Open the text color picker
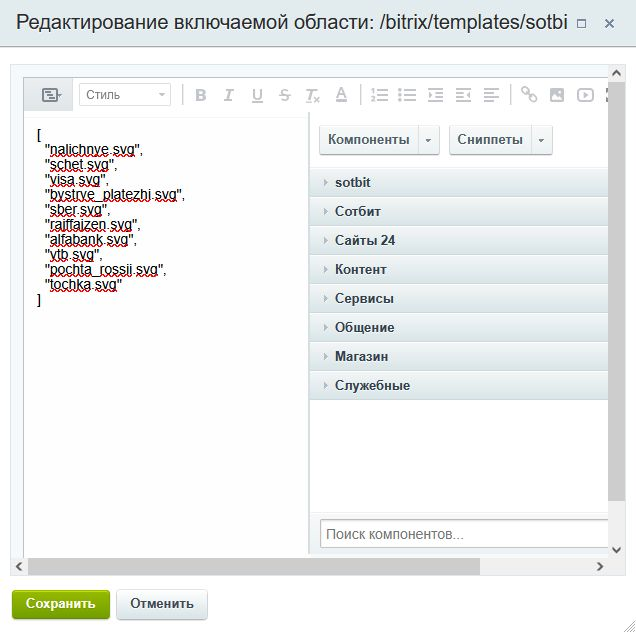Viewport: 636px width, 633px height. 341,95
